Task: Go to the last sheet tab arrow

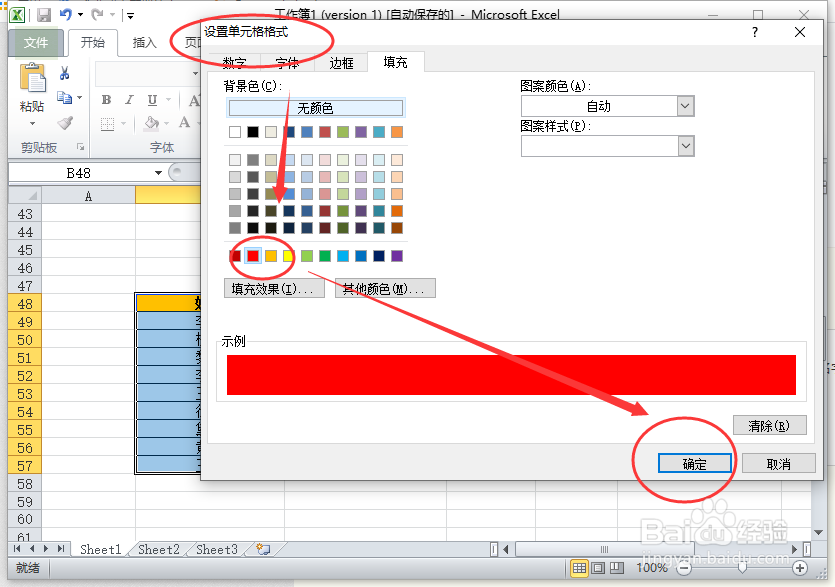Action: [x=61, y=549]
